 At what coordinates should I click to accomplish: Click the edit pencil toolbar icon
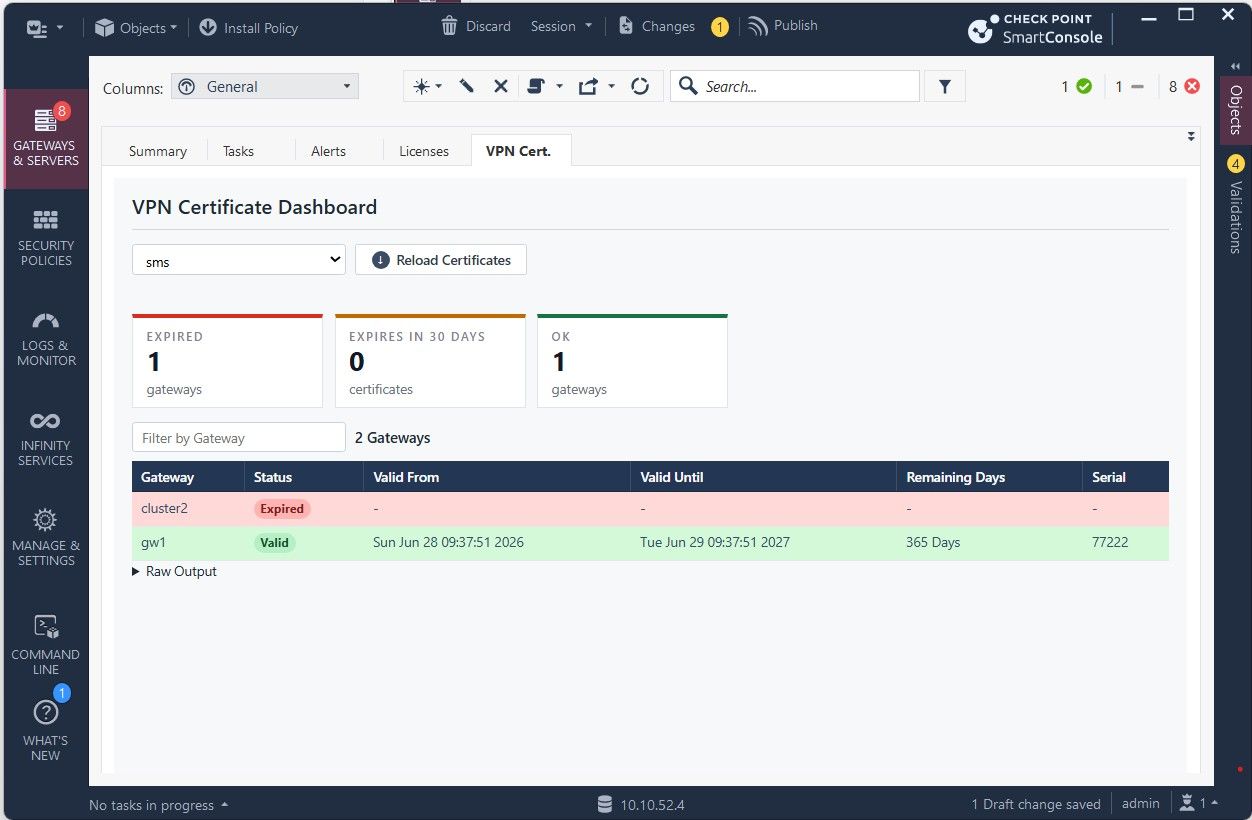466,87
